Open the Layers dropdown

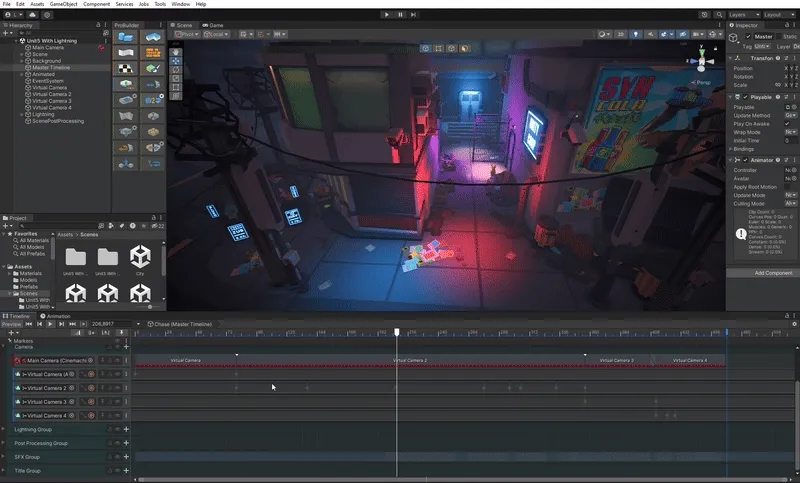click(x=743, y=15)
